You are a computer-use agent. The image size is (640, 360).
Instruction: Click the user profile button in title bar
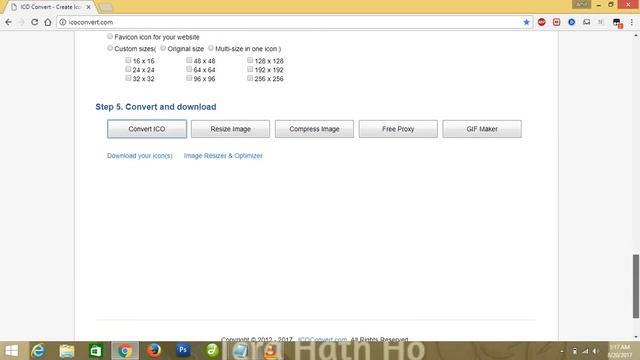(582, 4)
